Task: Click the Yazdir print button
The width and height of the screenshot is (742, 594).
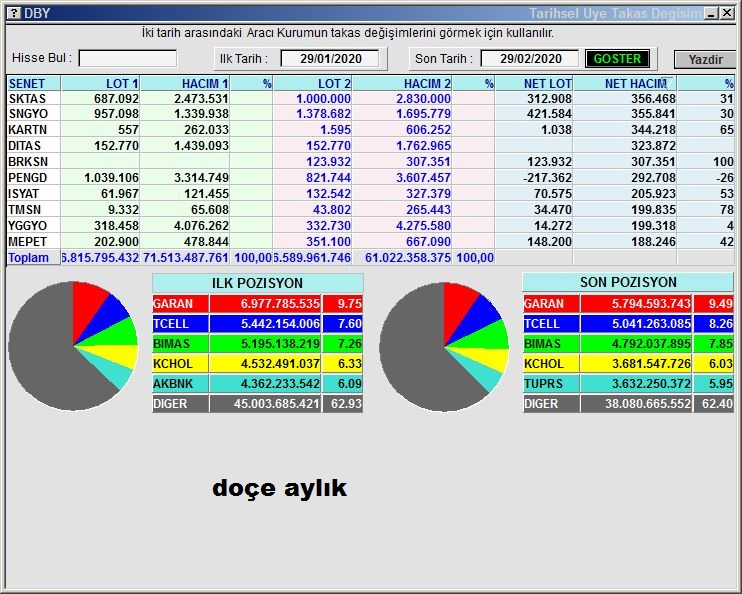Action: pos(705,60)
